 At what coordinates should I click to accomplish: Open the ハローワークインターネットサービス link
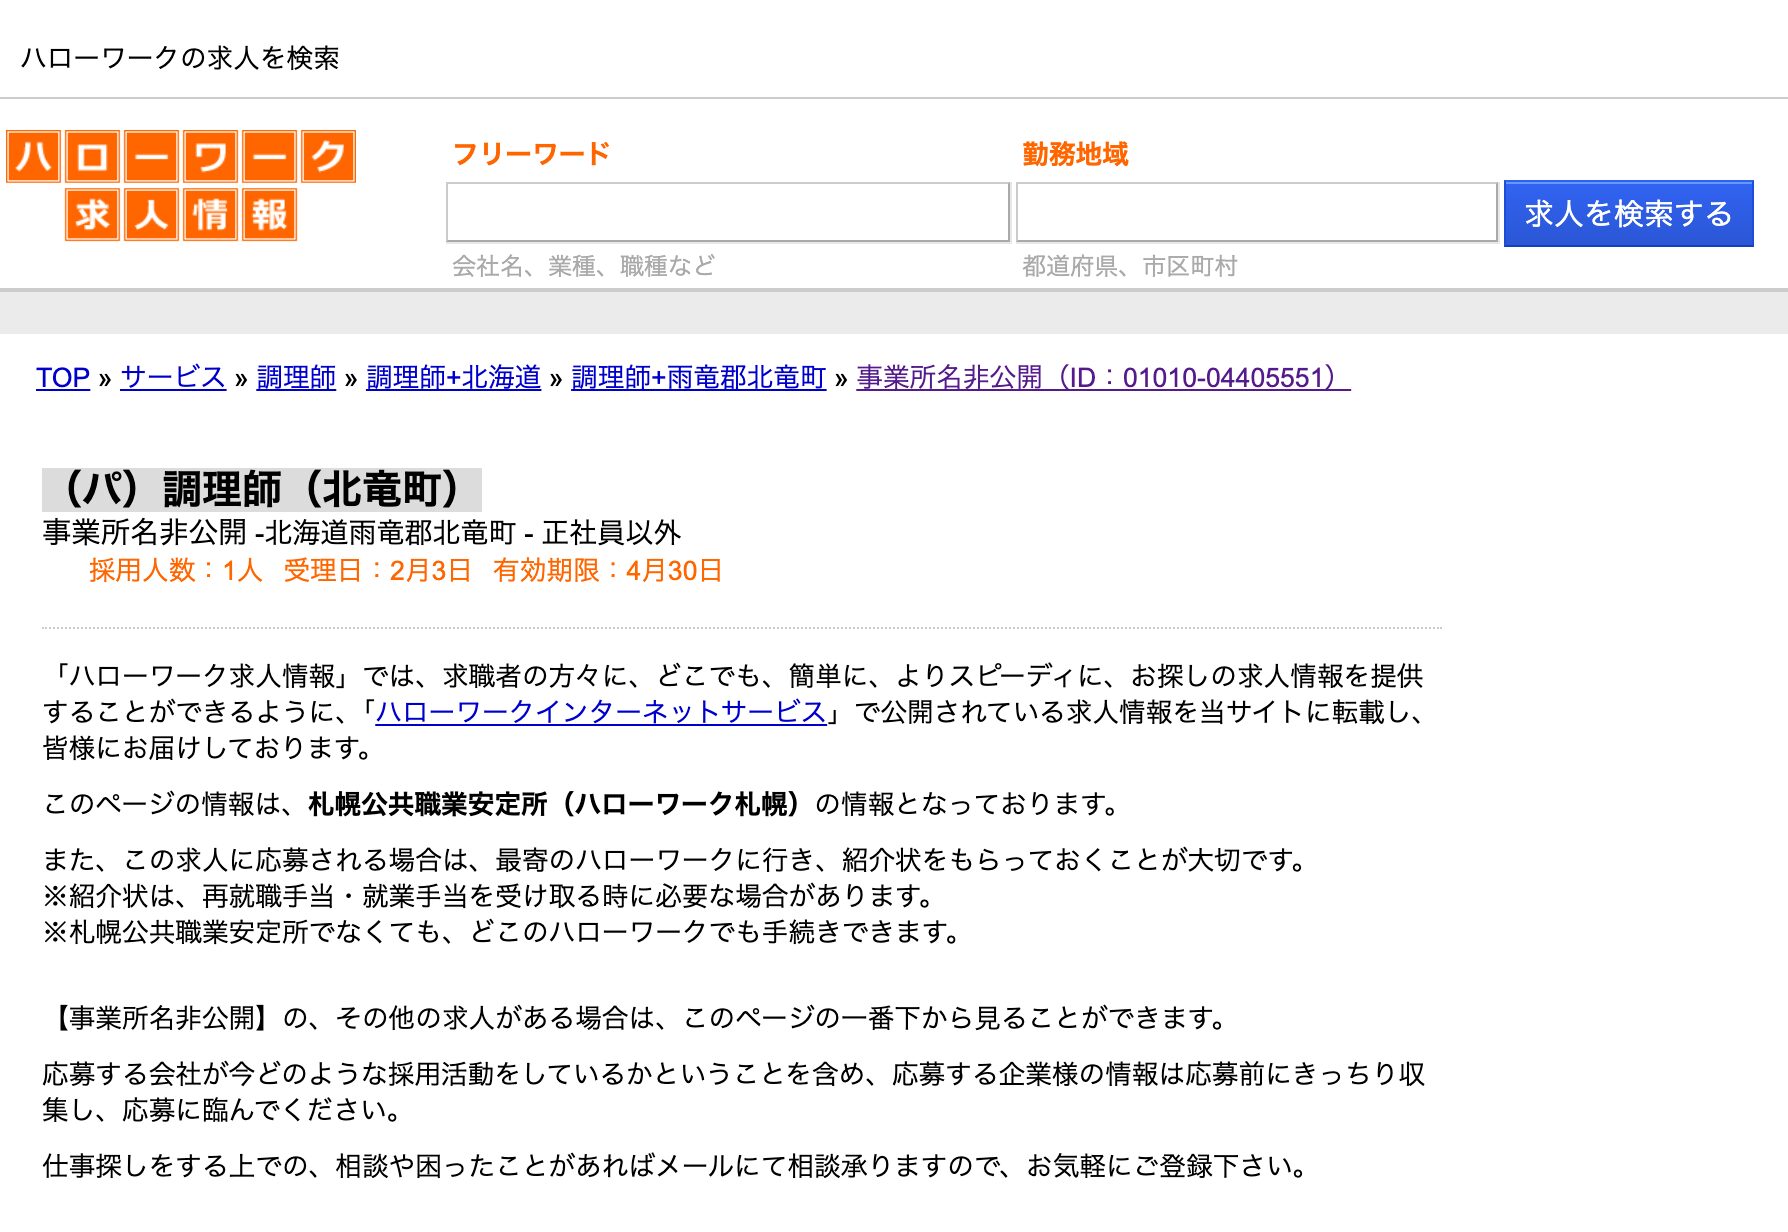tap(601, 713)
